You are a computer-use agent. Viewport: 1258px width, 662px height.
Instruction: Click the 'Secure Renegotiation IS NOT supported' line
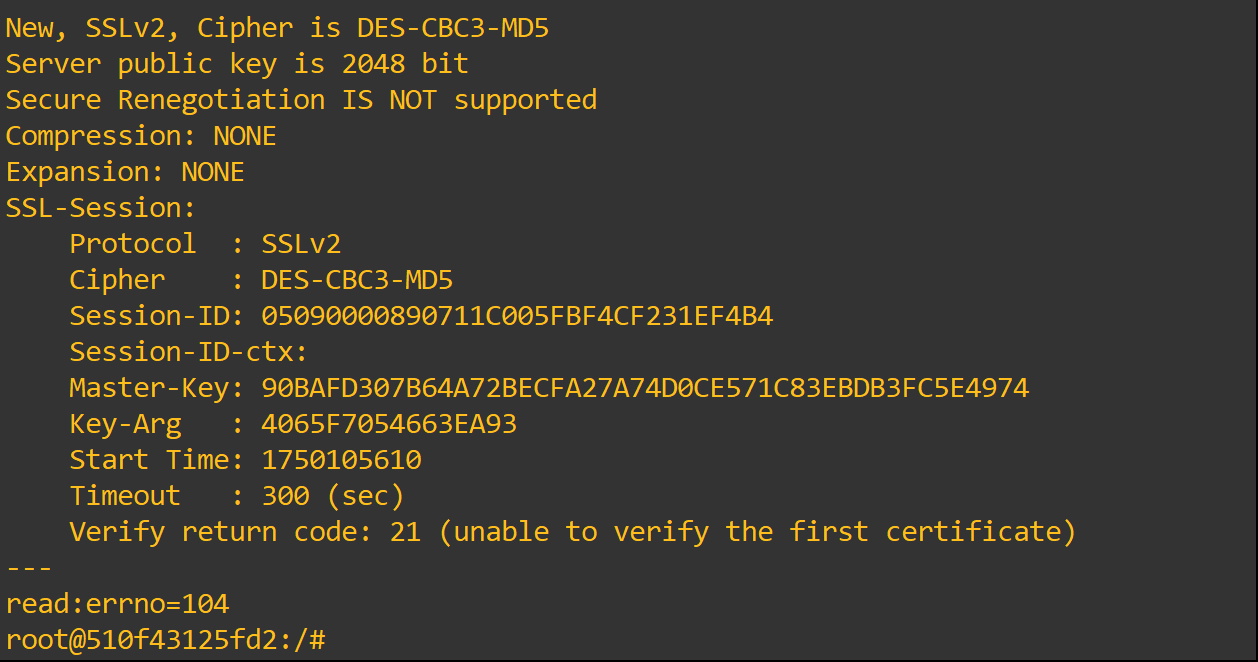(x=301, y=100)
